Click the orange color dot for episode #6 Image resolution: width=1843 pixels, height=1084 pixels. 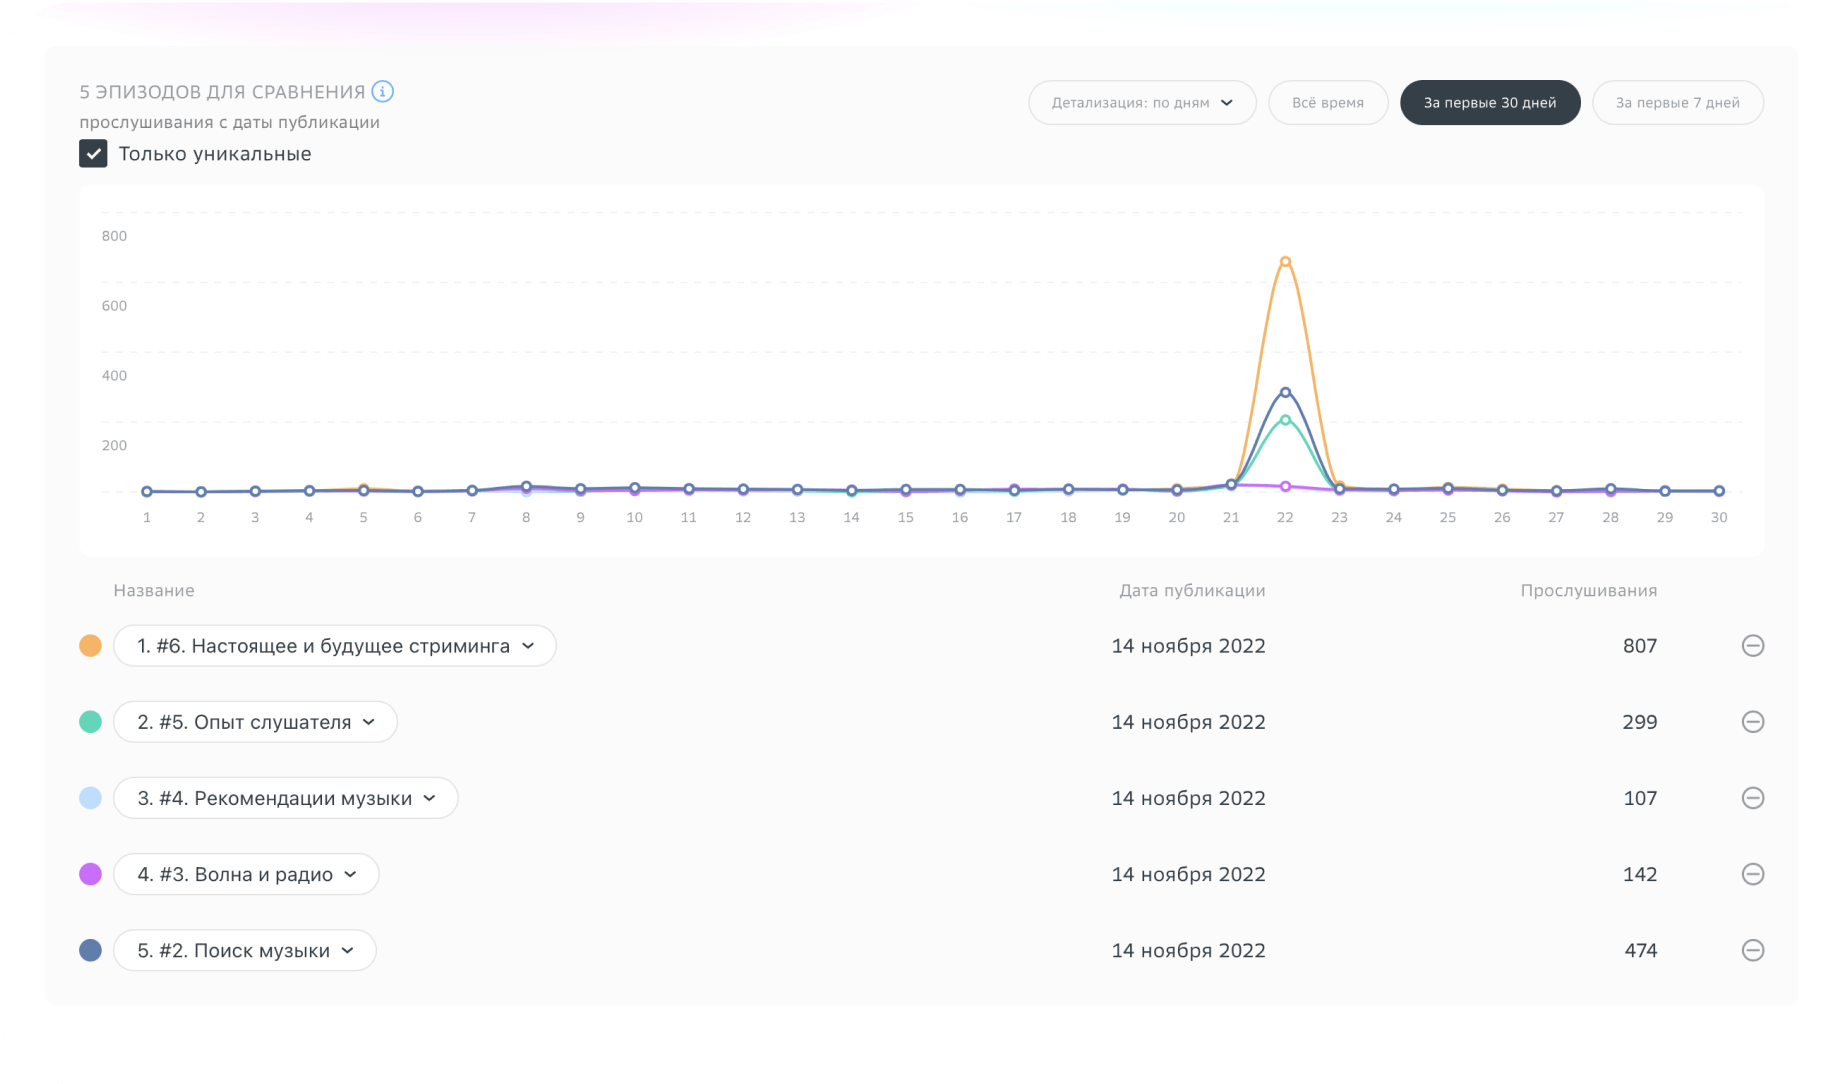click(x=90, y=646)
